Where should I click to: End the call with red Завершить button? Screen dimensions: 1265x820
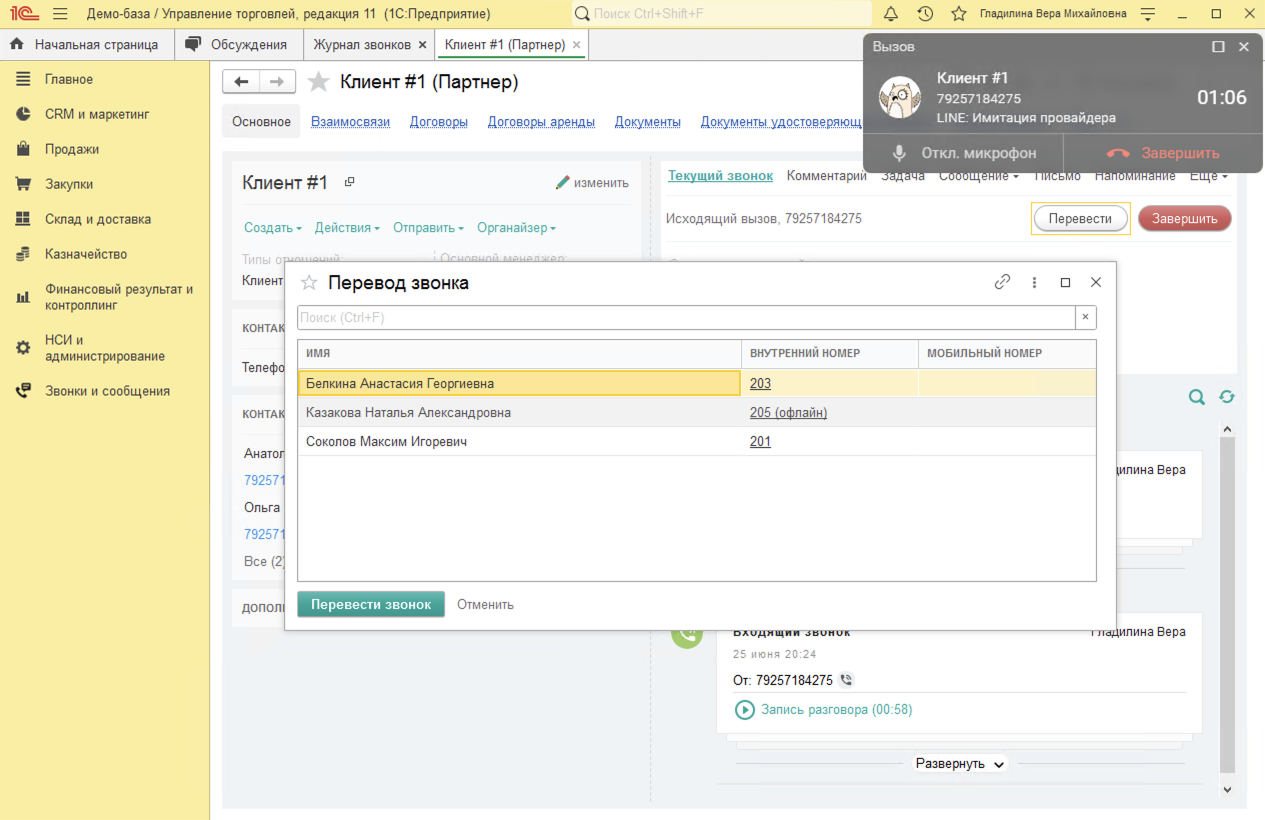[1184, 218]
